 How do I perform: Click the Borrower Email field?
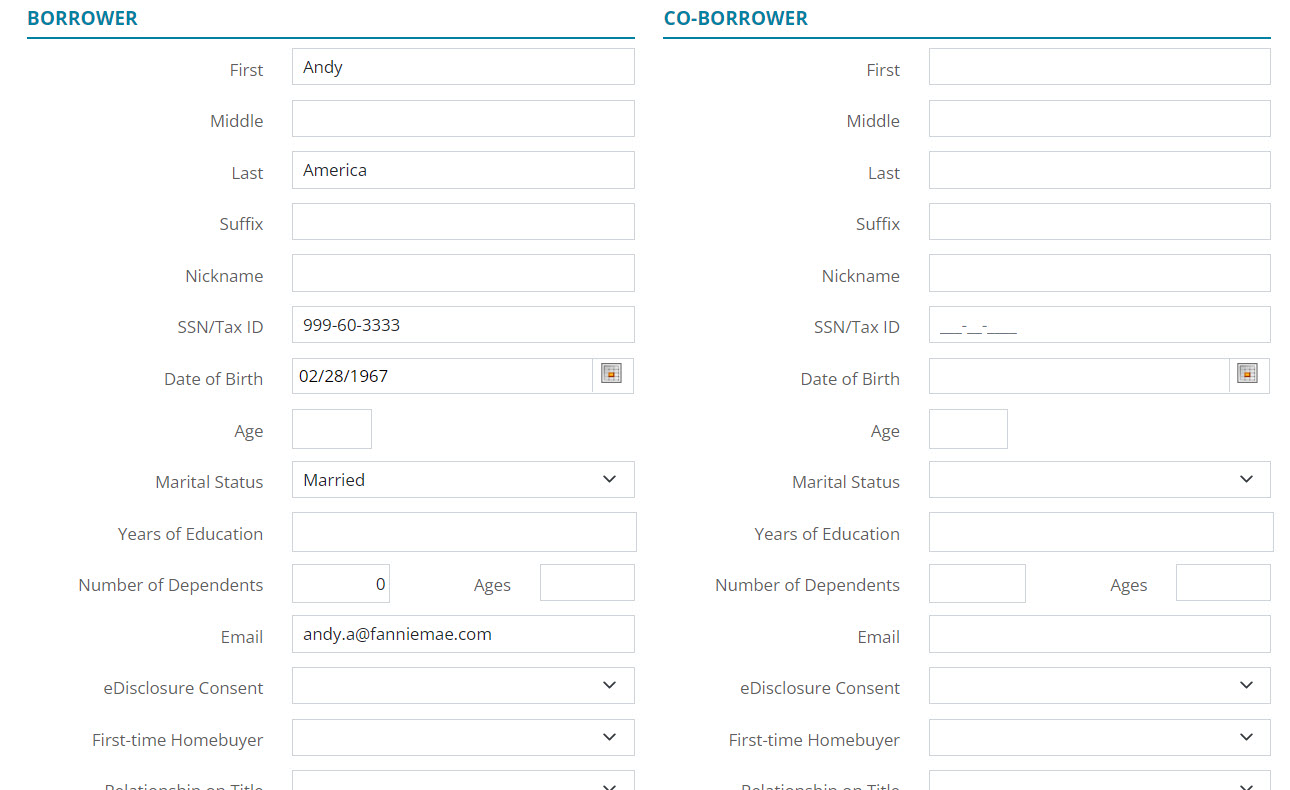click(463, 634)
